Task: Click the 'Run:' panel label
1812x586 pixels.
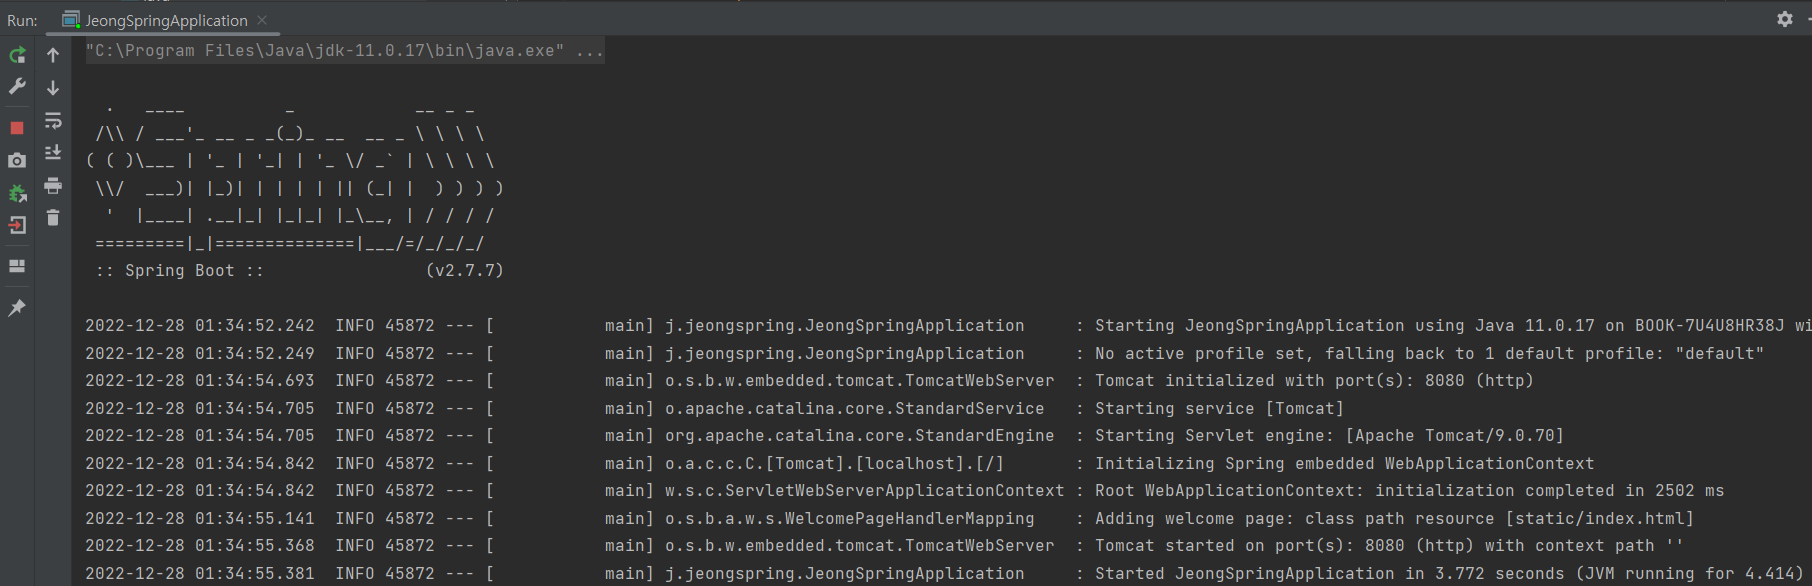Action: [x=22, y=21]
